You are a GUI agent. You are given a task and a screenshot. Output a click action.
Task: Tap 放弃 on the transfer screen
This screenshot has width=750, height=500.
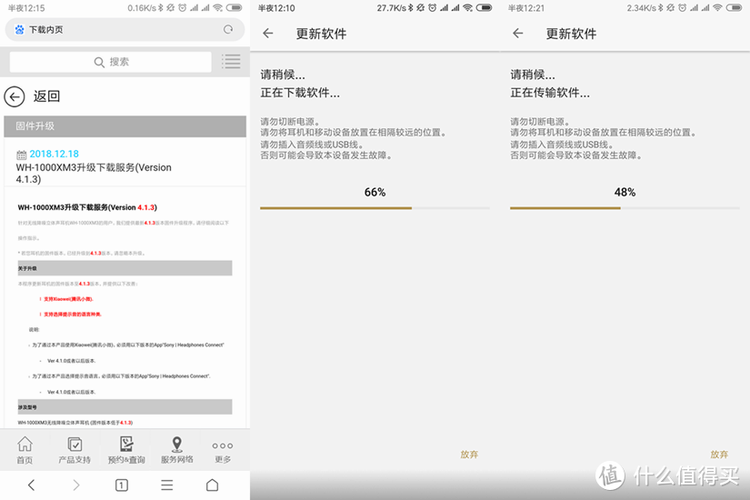point(719,454)
